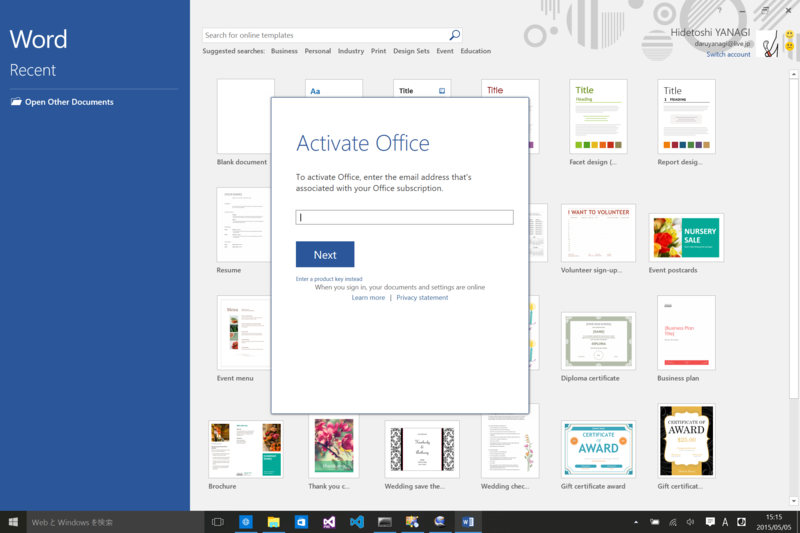Choose the Facet design template
This screenshot has height=533, width=800.
click(x=598, y=116)
